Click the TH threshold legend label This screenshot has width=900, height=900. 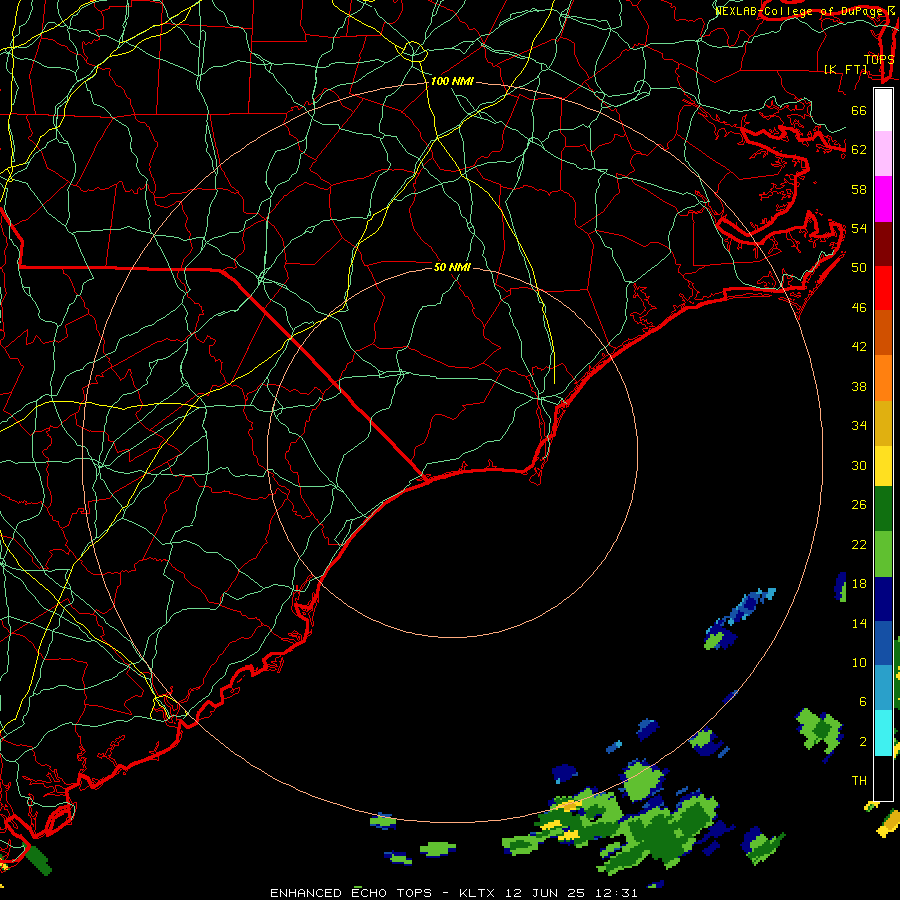[859, 781]
